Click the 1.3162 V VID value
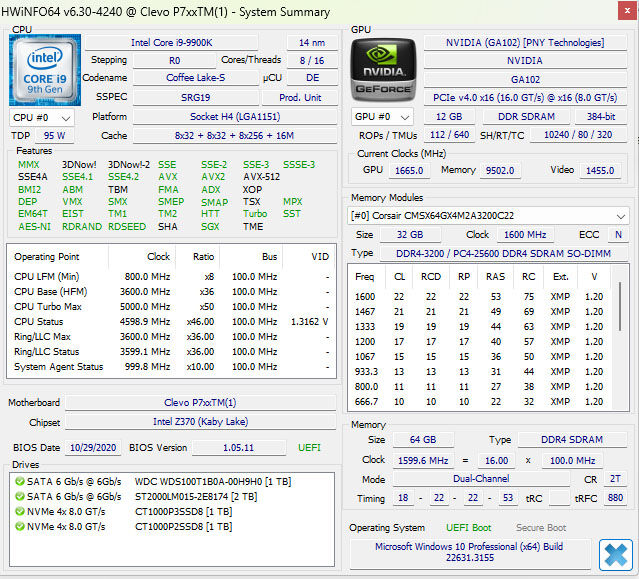Viewport: 639px width, 579px height. pyautogui.click(x=309, y=321)
